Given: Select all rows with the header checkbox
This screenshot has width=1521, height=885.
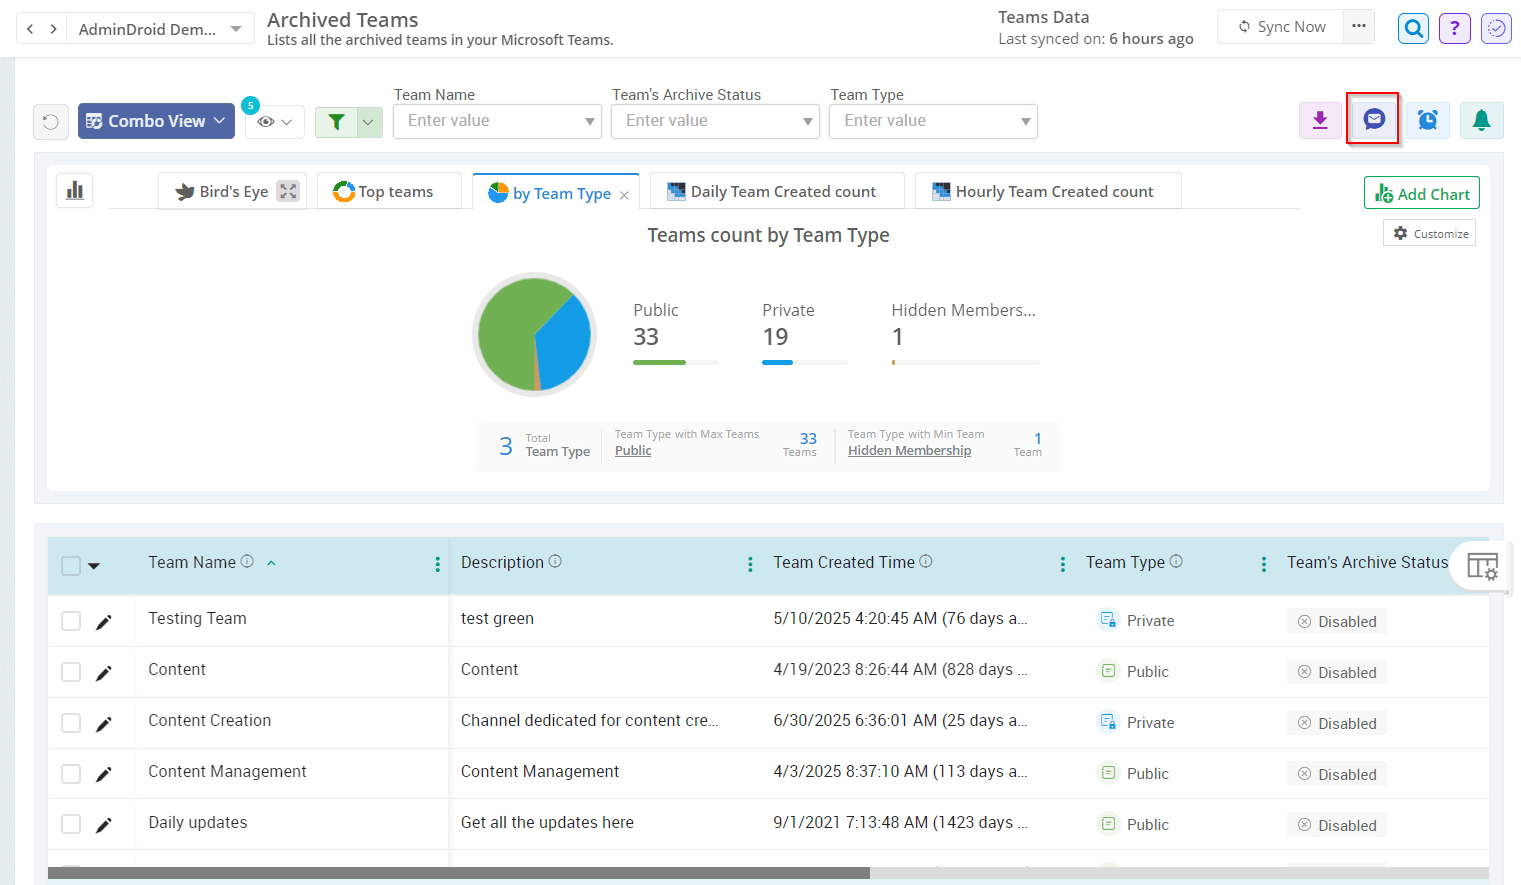Looking at the screenshot, I should [70, 564].
